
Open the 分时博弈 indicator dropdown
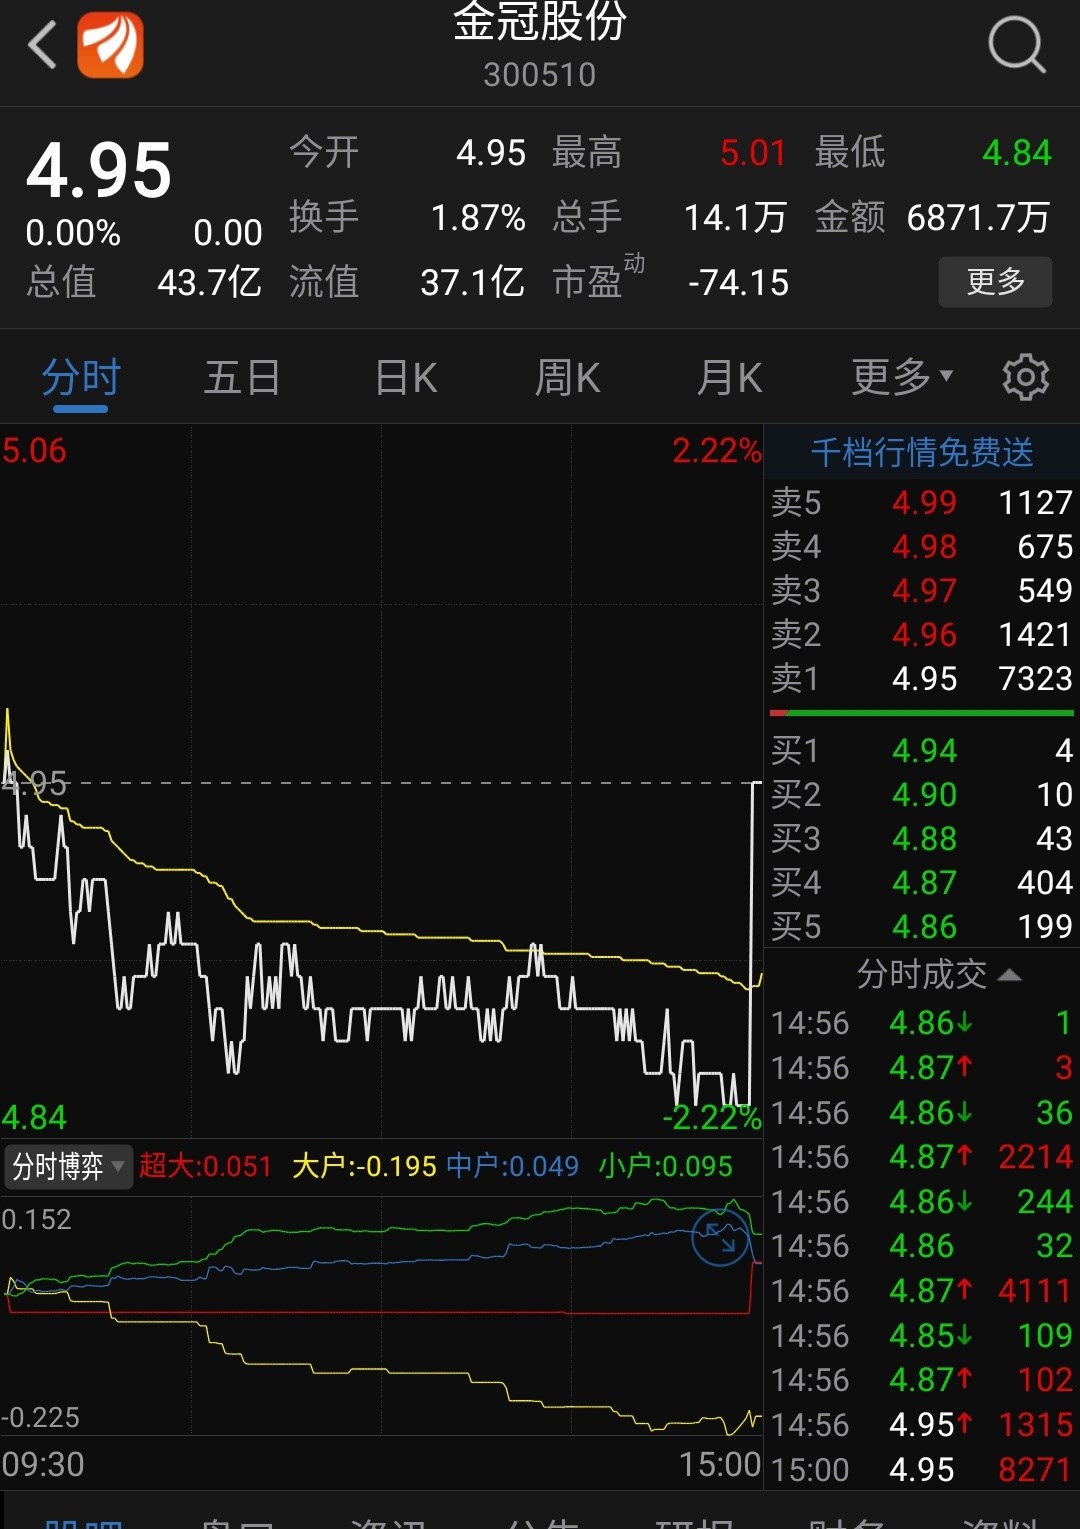[66, 1166]
